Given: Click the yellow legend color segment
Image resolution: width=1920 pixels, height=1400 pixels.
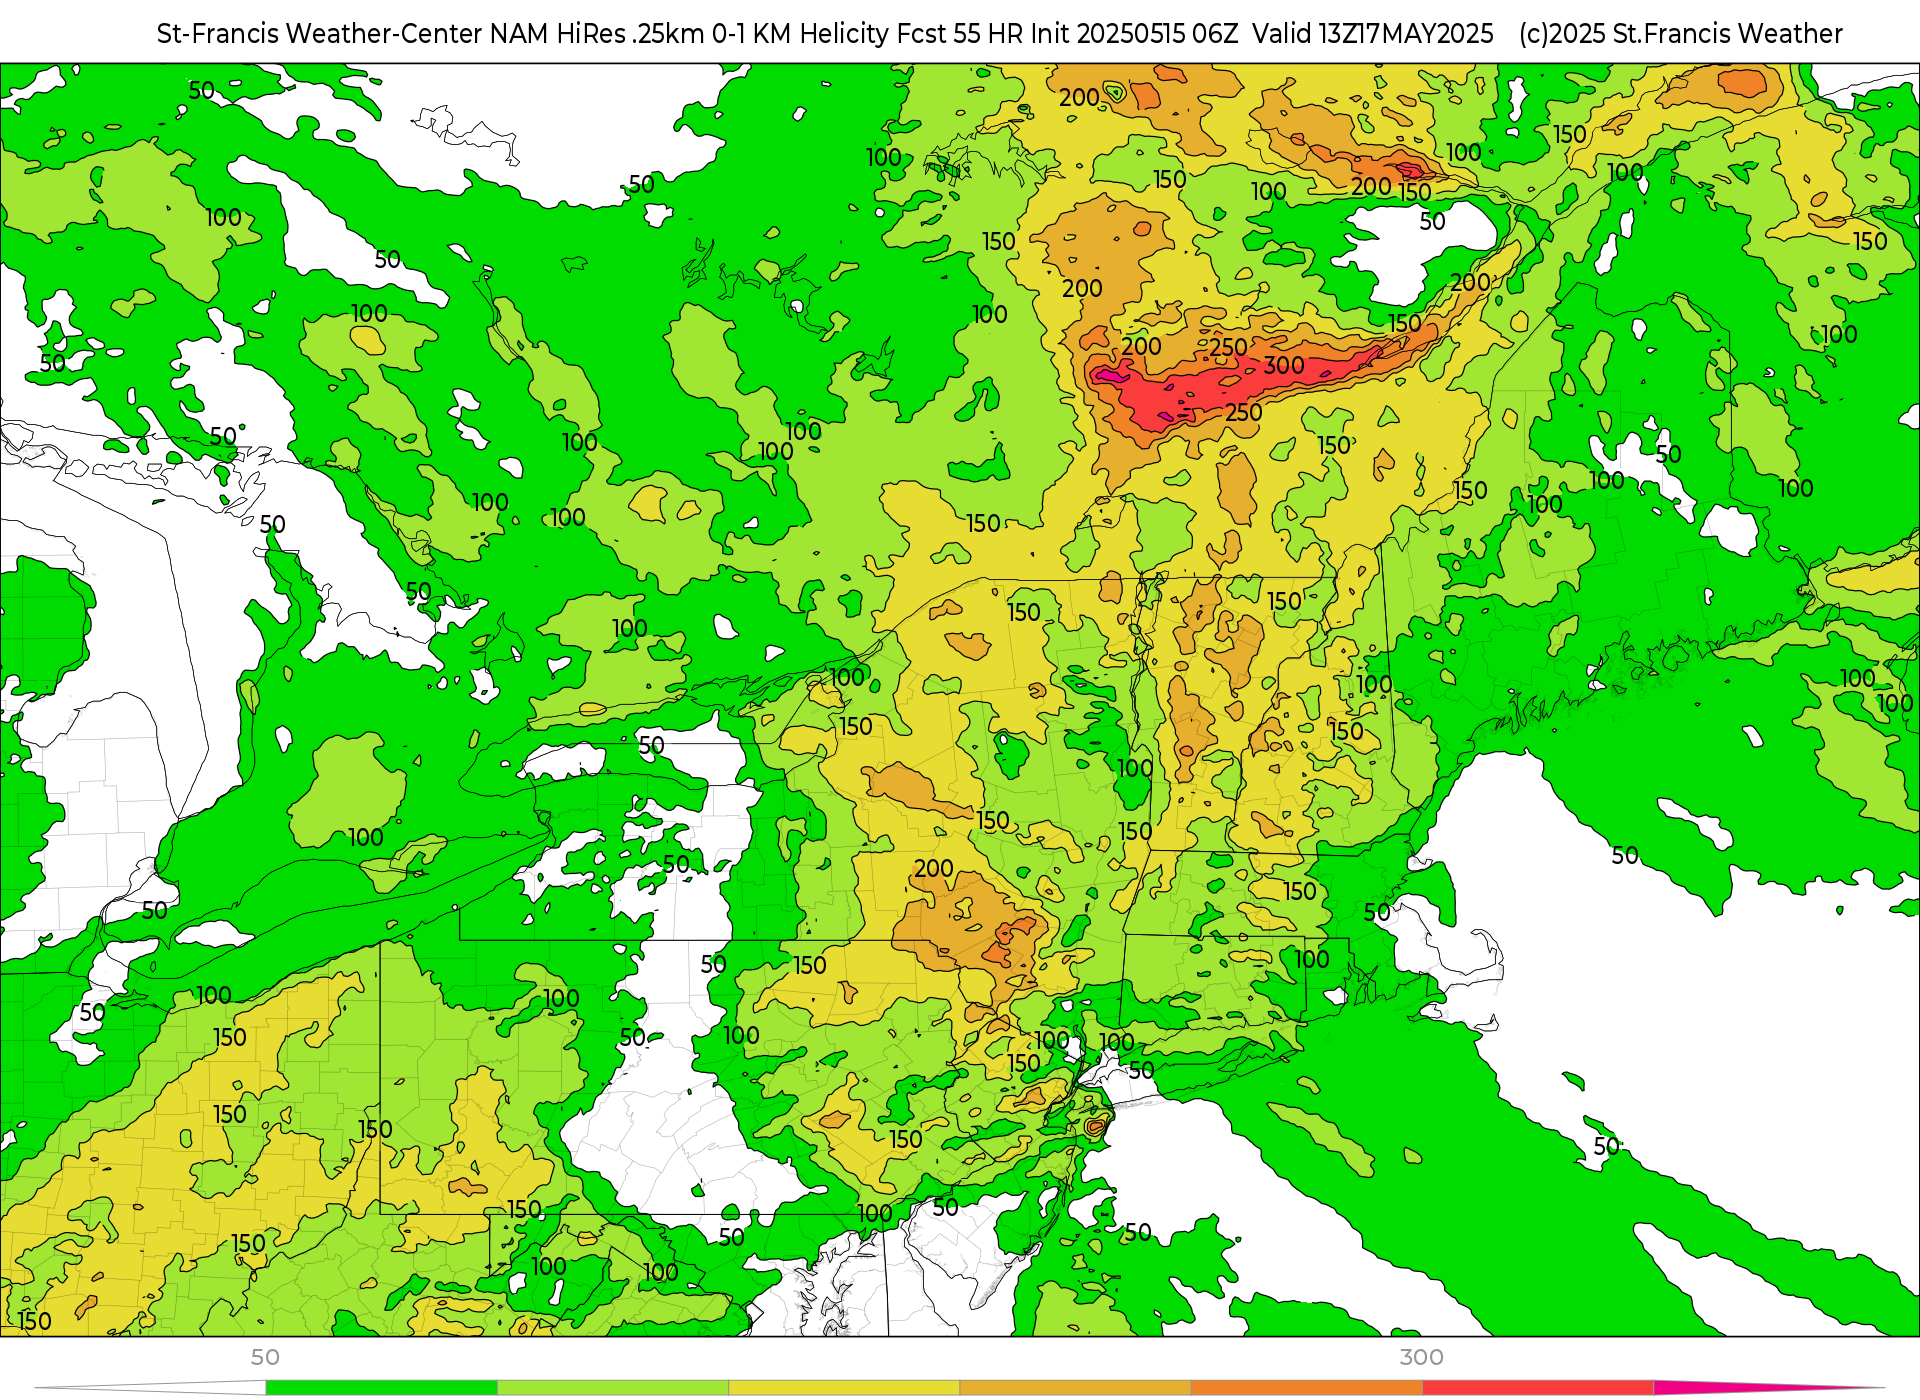Looking at the screenshot, I should pos(843,1388).
